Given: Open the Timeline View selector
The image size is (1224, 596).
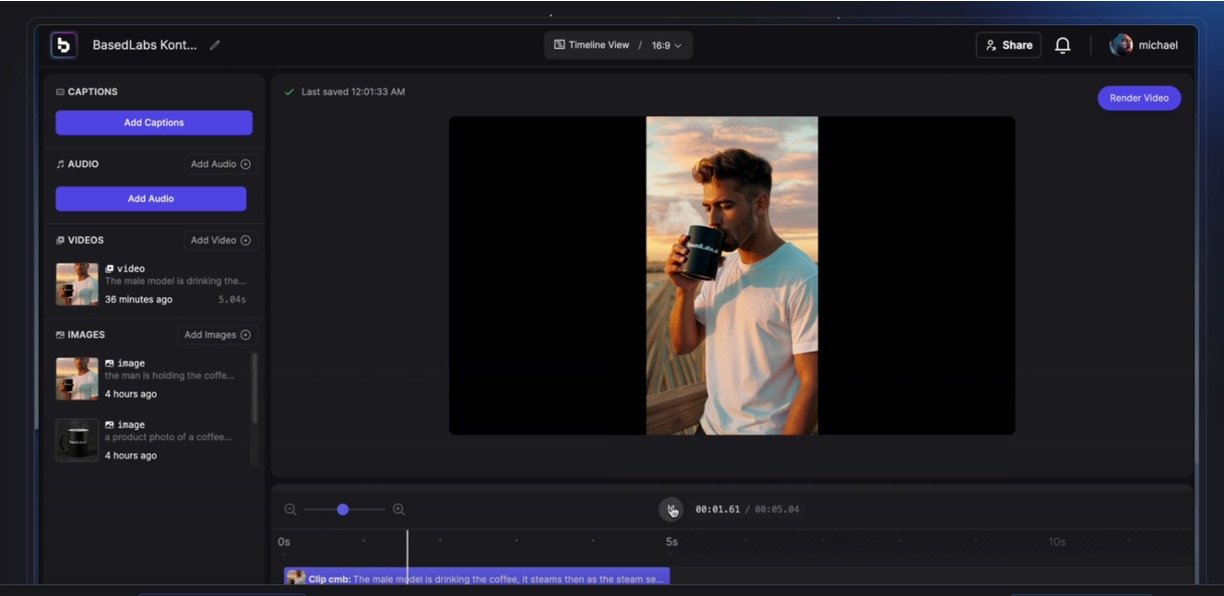Looking at the screenshot, I should (592, 45).
